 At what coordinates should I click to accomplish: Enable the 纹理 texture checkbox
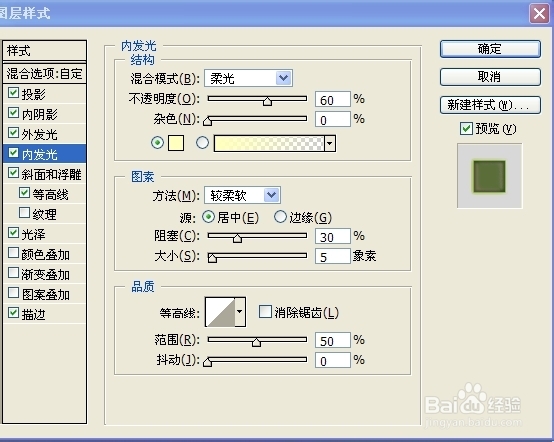click(x=24, y=213)
